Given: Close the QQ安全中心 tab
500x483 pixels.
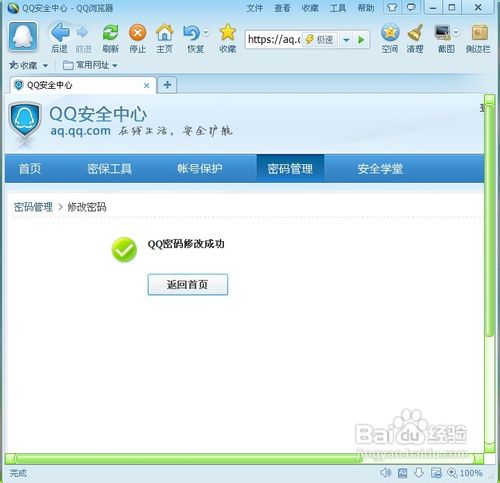Looking at the screenshot, I should 146,86.
